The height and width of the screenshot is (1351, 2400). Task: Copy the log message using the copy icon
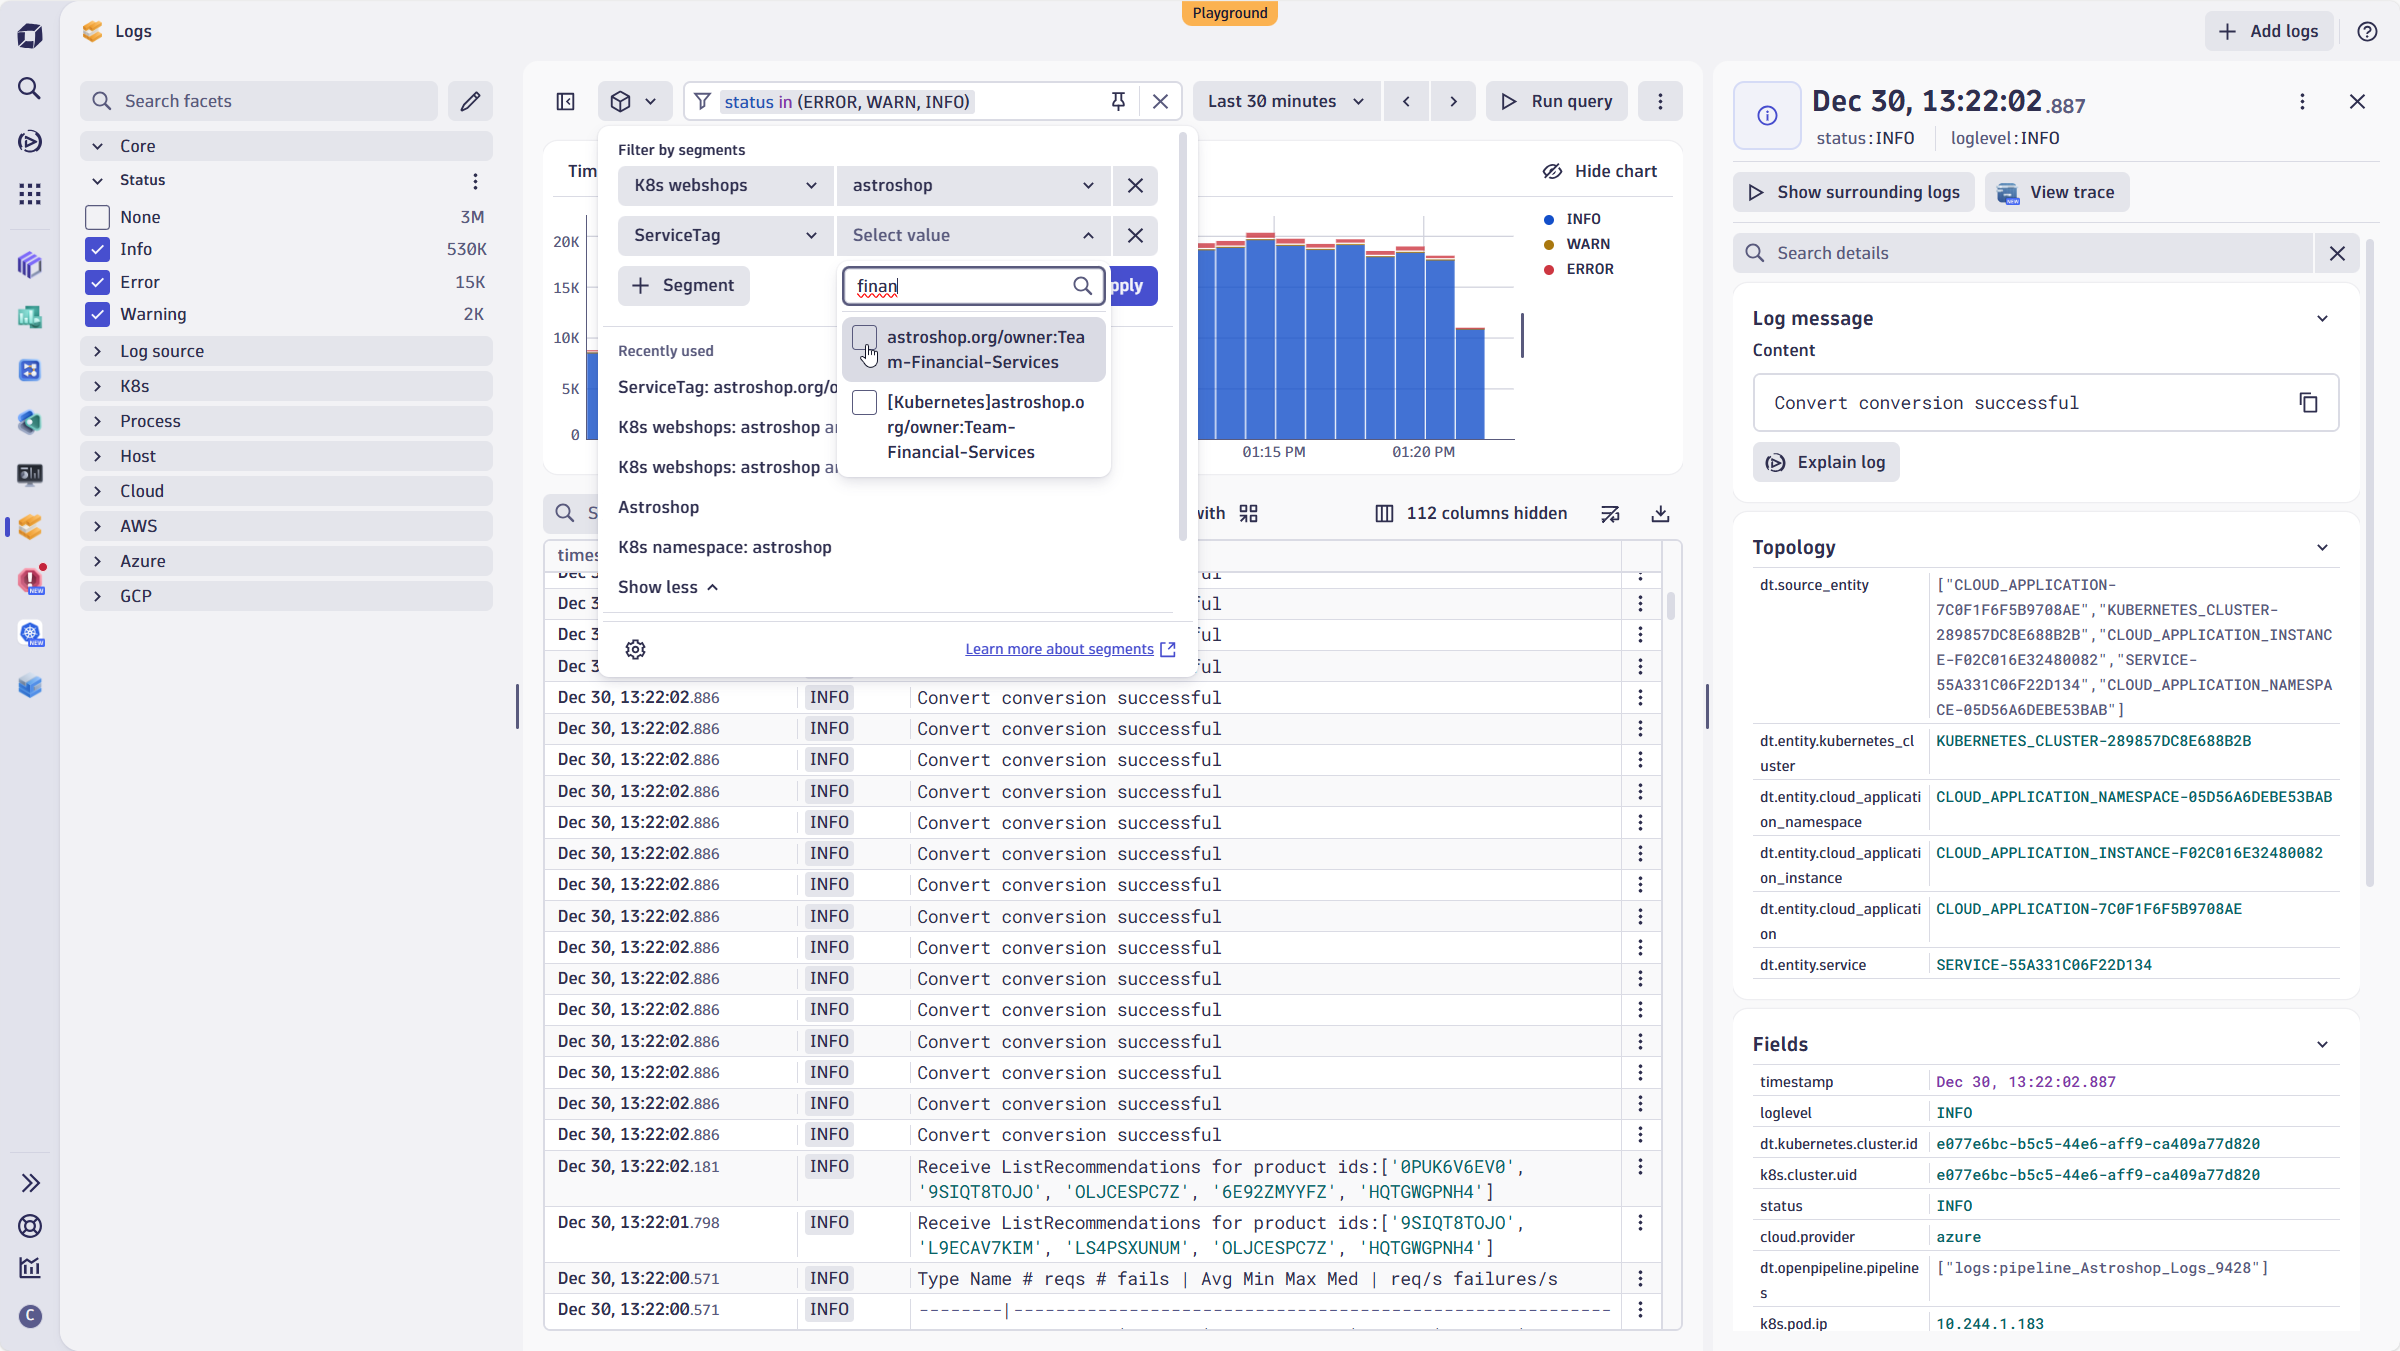pyautogui.click(x=2308, y=402)
